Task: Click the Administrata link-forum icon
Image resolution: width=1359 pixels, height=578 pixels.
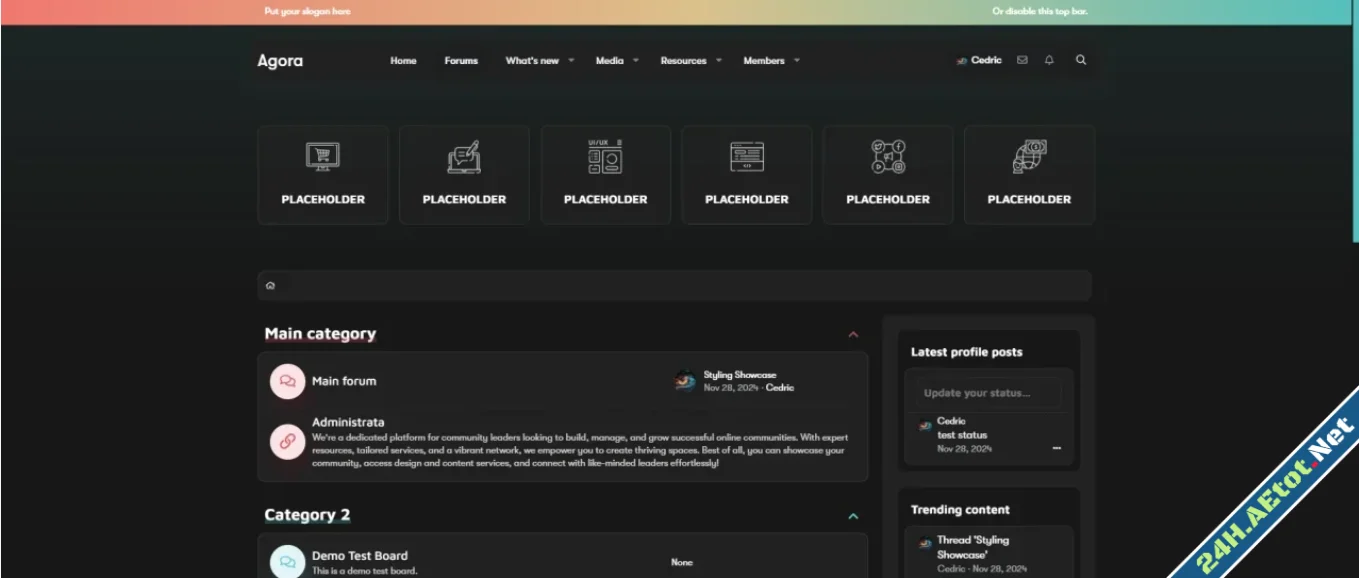Action: 288,441
